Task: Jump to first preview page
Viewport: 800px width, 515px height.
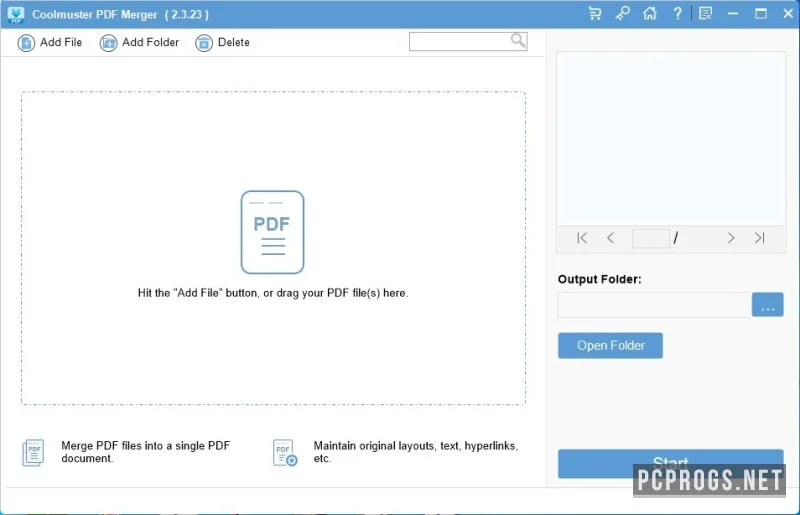Action: pyautogui.click(x=582, y=238)
